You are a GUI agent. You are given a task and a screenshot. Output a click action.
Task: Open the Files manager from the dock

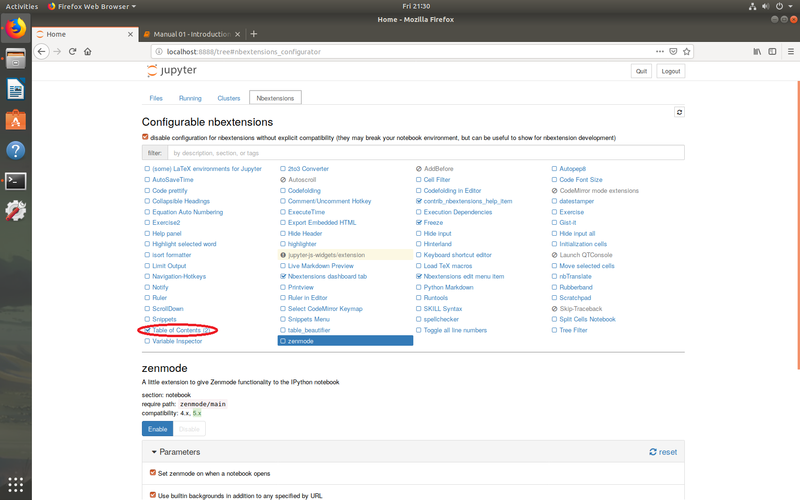(x=16, y=60)
